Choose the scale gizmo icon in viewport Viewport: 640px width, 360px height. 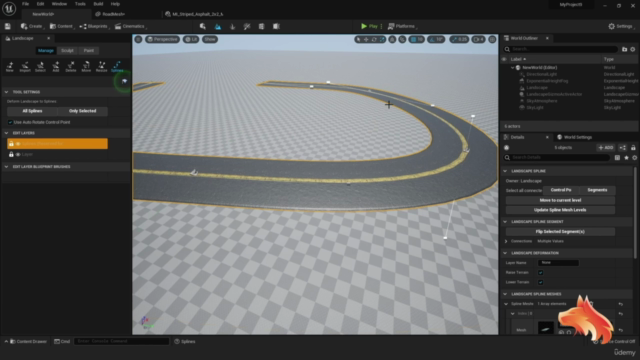382,39
